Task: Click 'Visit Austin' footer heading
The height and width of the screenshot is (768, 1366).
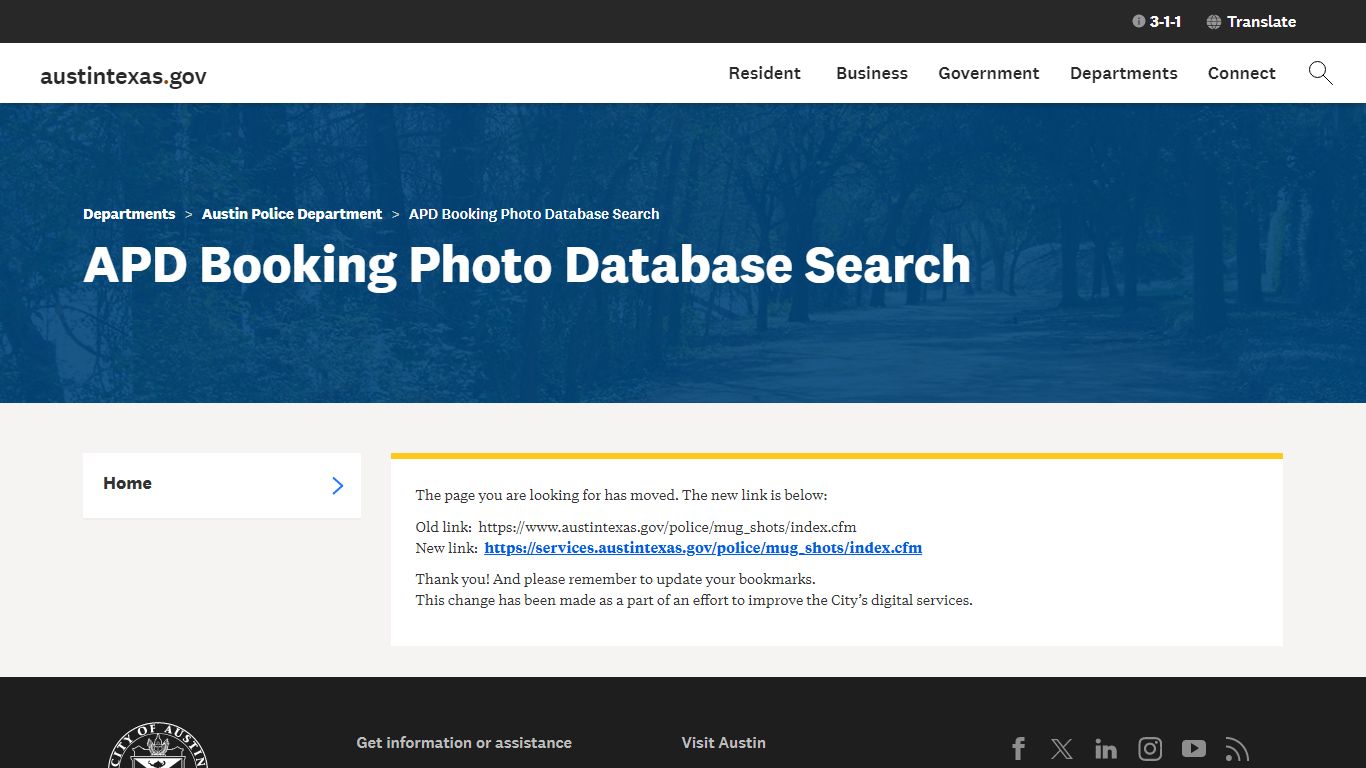Action: coord(723,743)
